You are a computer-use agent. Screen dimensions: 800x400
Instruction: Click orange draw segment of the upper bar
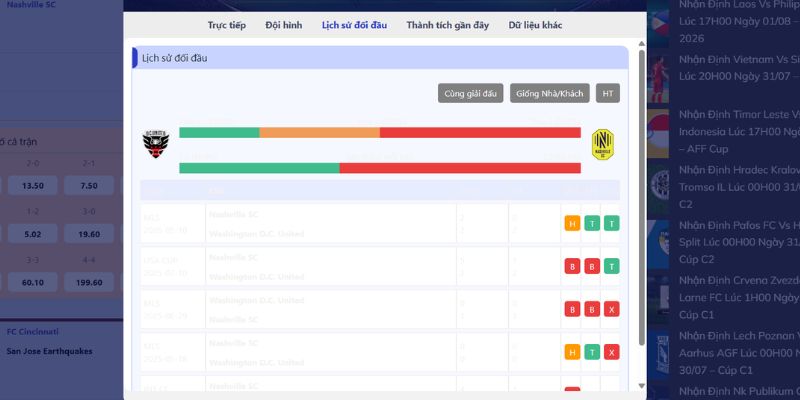point(319,133)
